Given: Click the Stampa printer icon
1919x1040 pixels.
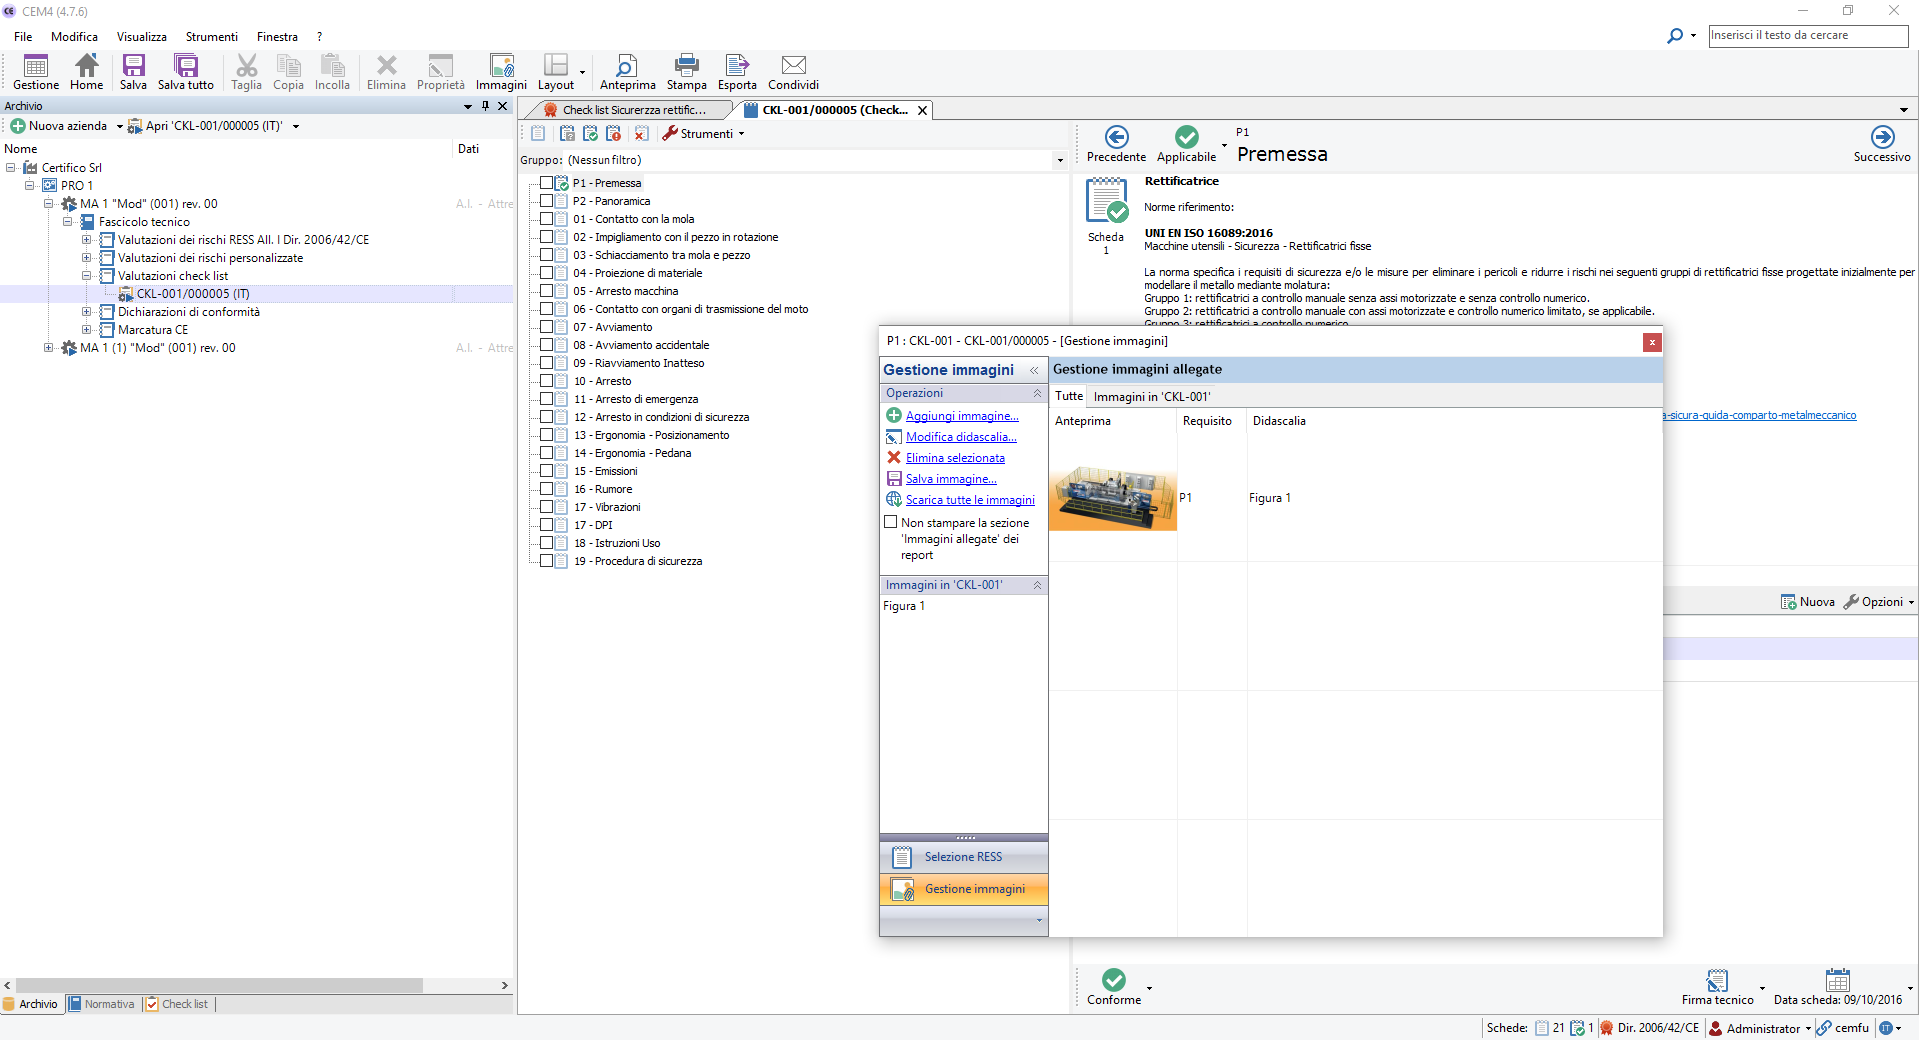Looking at the screenshot, I should (686, 67).
